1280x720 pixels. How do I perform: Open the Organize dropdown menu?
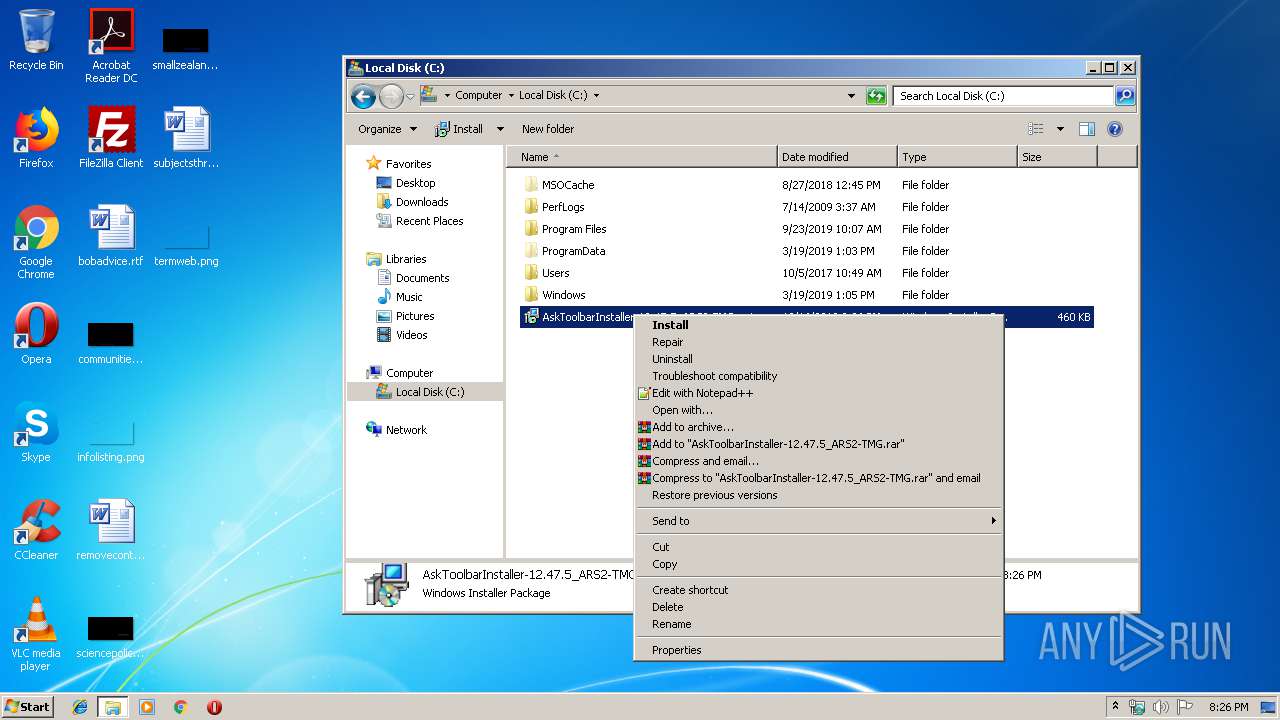coord(388,129)
